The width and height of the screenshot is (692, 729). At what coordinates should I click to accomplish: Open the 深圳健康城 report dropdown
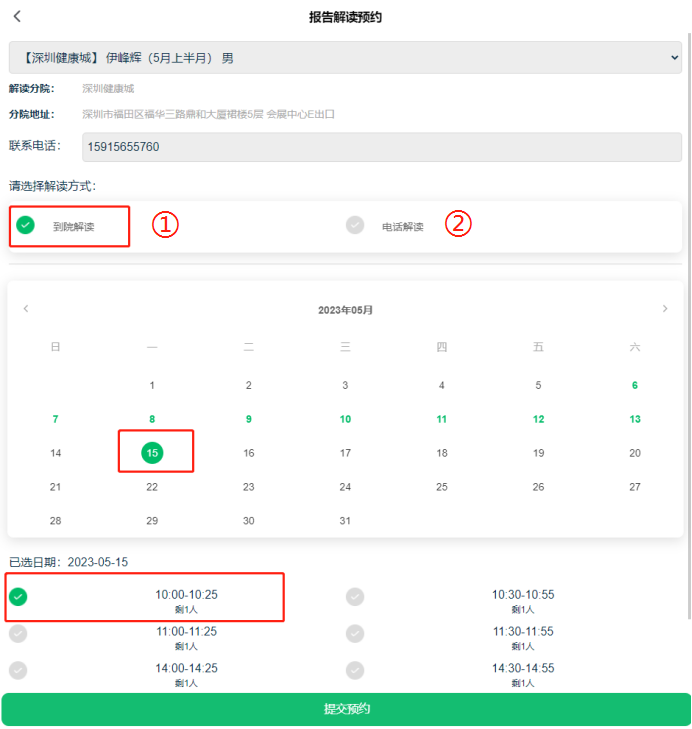pyautogui.click(x=345, y=58)
